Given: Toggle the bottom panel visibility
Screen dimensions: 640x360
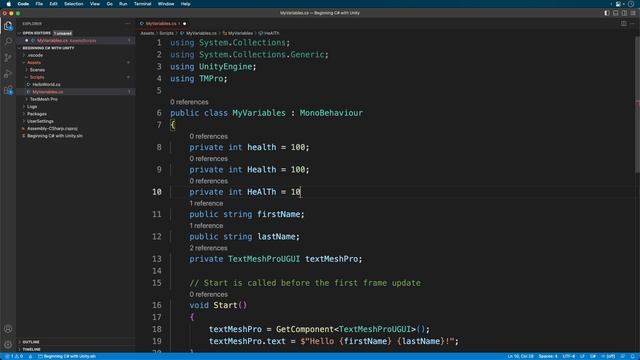Looking at the screenshot, I should click(616, 13).
